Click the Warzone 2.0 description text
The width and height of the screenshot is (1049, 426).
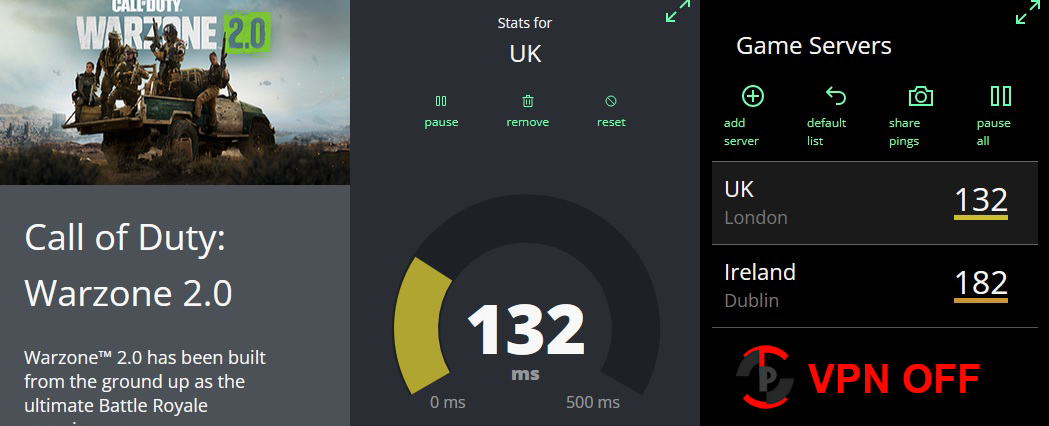[145, 387]
